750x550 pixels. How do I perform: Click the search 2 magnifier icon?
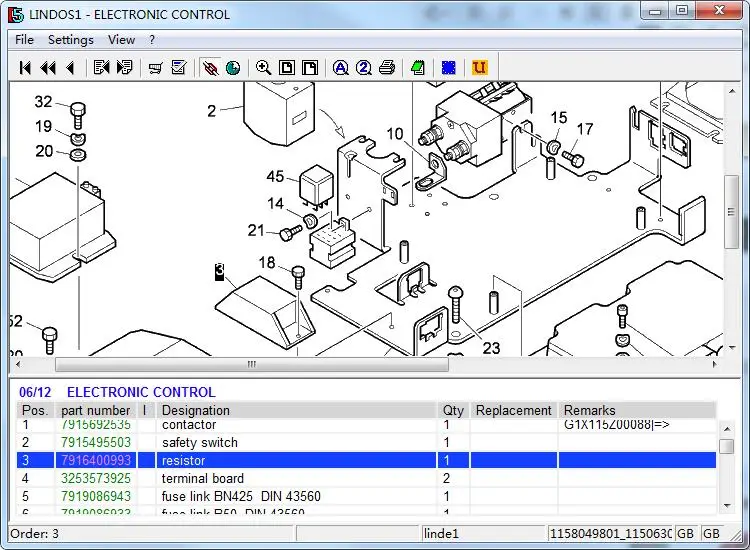[x=364, y=68]
